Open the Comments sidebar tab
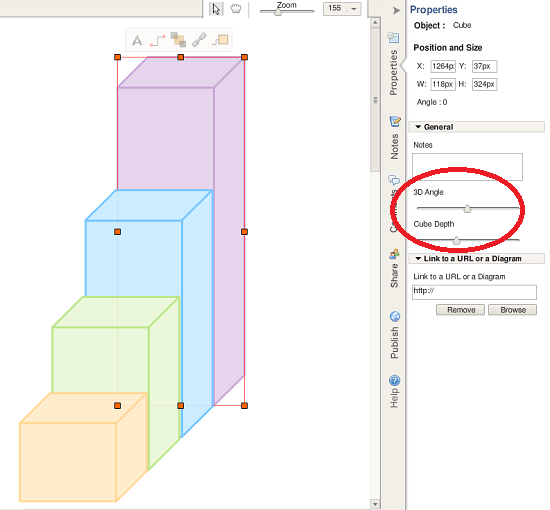Viewport: 550px width, 510px height. tap(394, 210)
